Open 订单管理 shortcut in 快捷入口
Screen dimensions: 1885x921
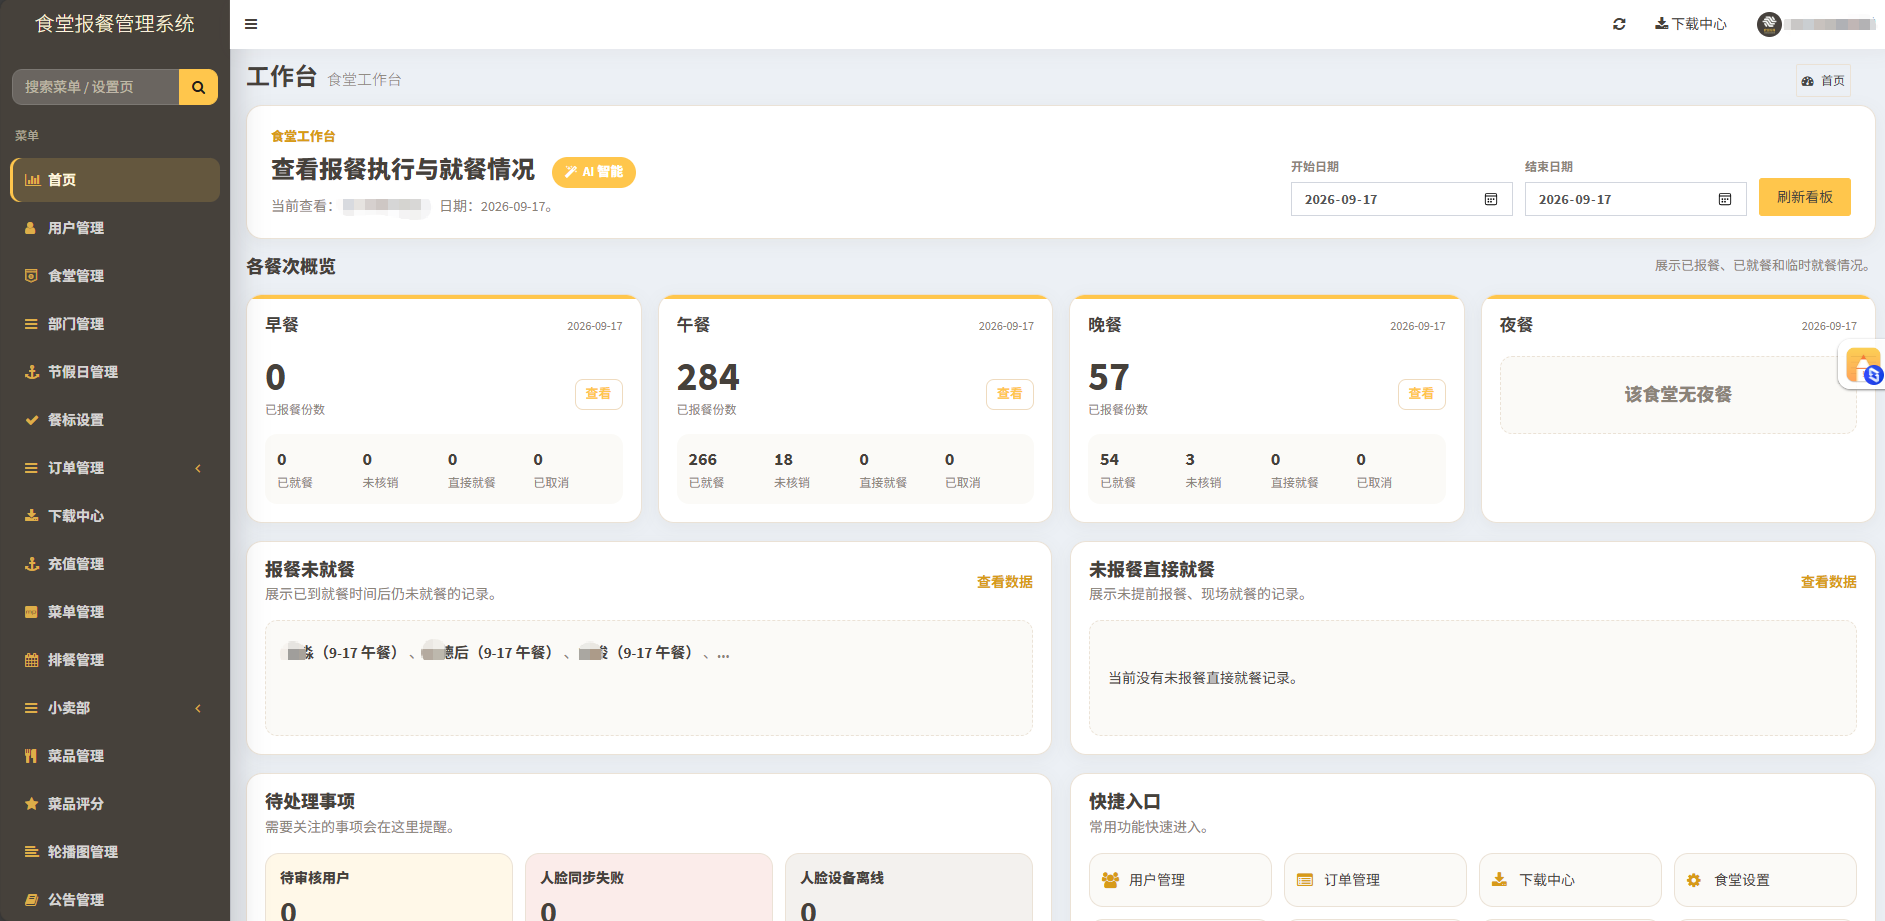[1375, 880]
